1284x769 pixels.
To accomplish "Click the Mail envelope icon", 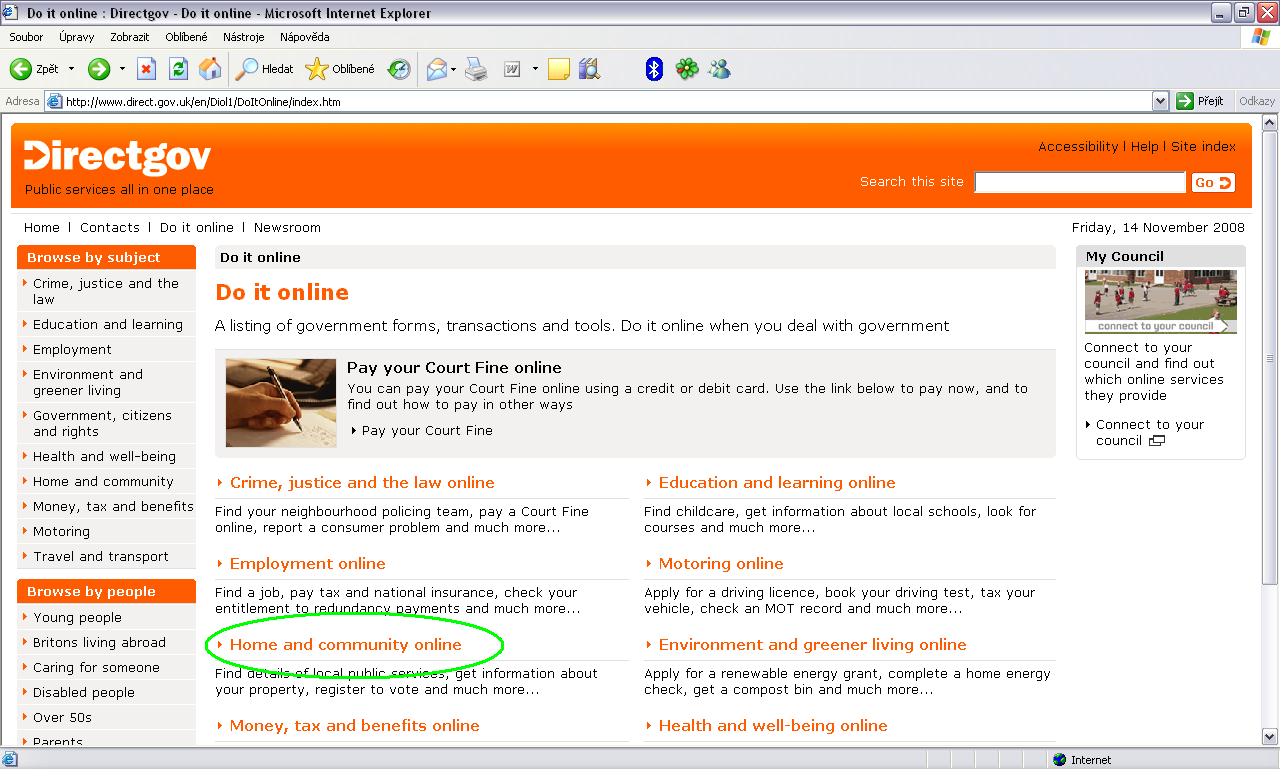I will pyautogui.click(x=437, y=69).
